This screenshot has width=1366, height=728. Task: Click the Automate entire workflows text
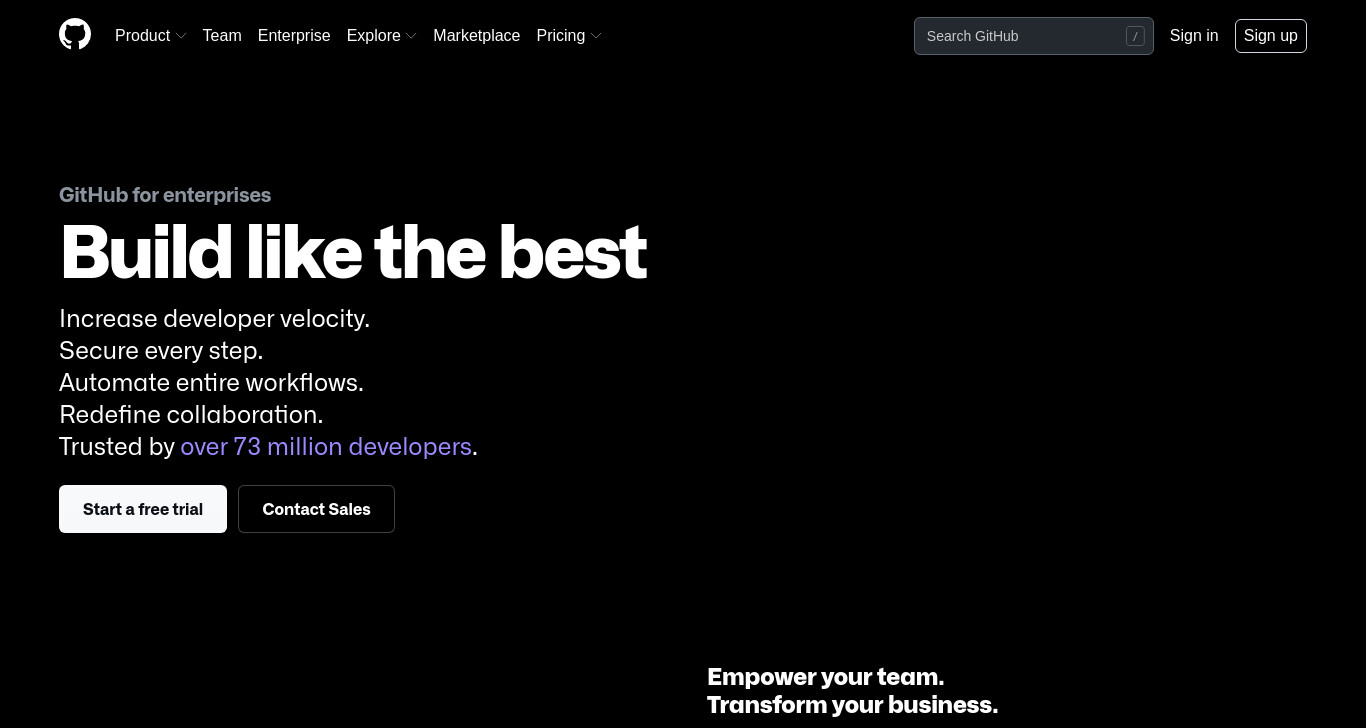(211, 382)
